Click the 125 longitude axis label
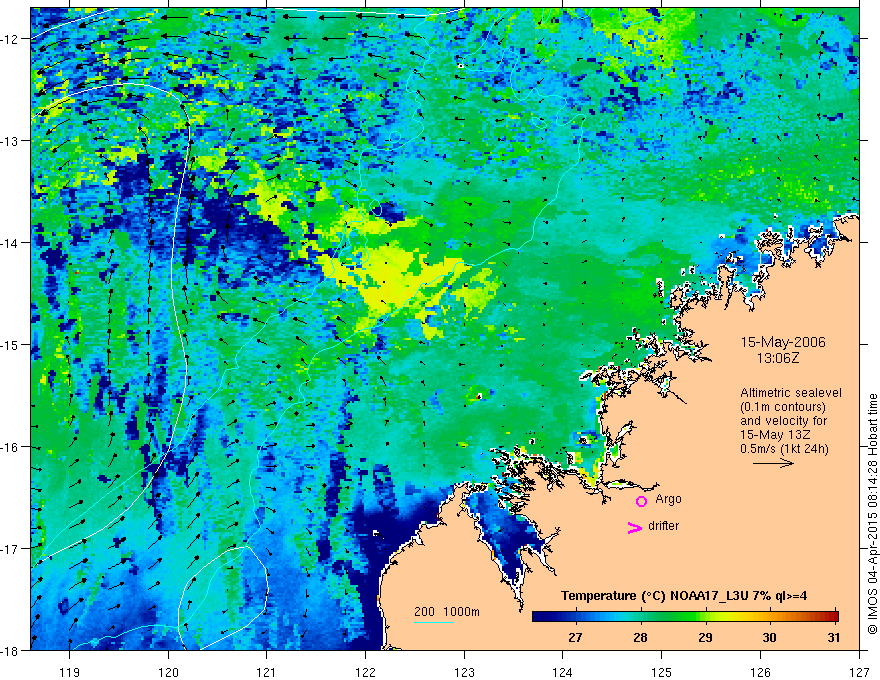Screen dimensions: 880x680 662,673
